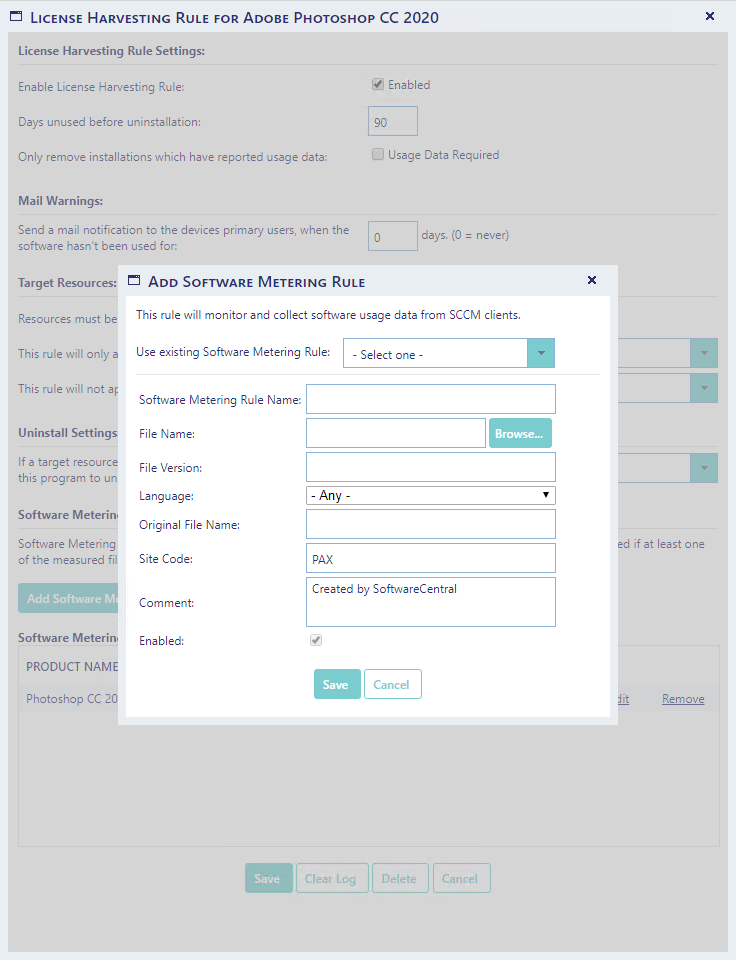This screenshot has height=960, width=736.
Task: Click the Original File Name input field
Action: coord(430,524)
